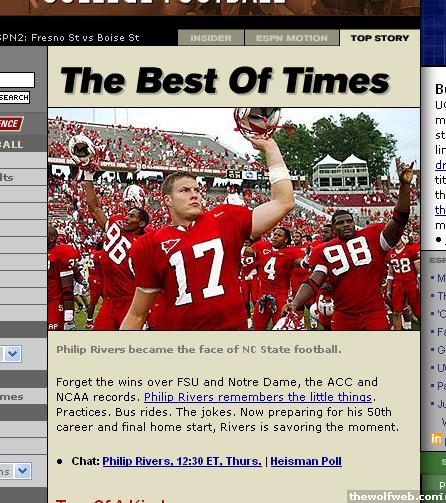Click the red conference badge icon
446x503 pixels.
pos(11,124)
